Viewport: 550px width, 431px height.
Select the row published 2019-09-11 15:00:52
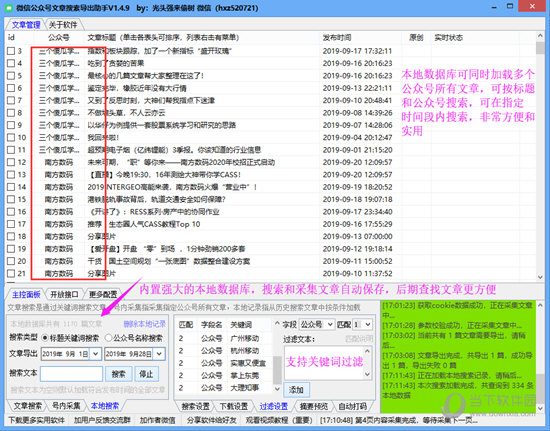[271, 261]
